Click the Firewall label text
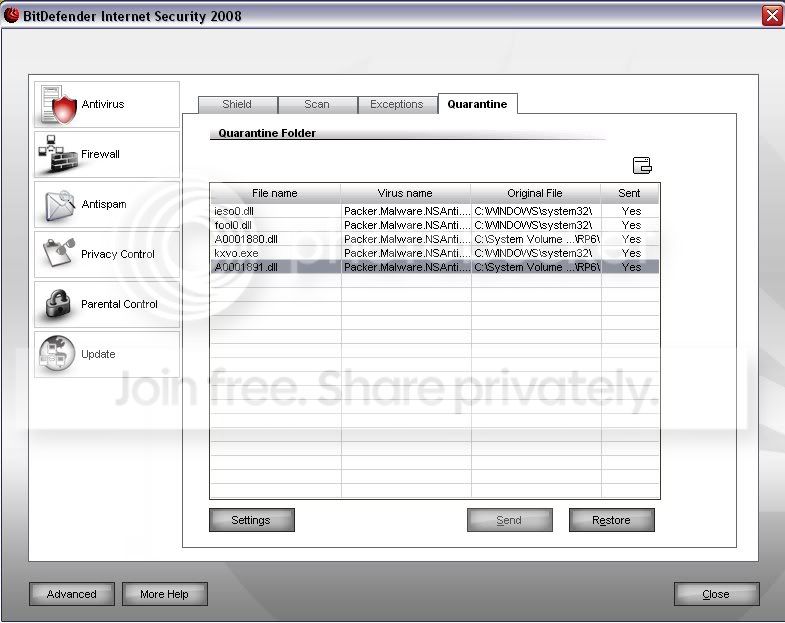Viewport: 785px width, 623px height. point(100,154)
